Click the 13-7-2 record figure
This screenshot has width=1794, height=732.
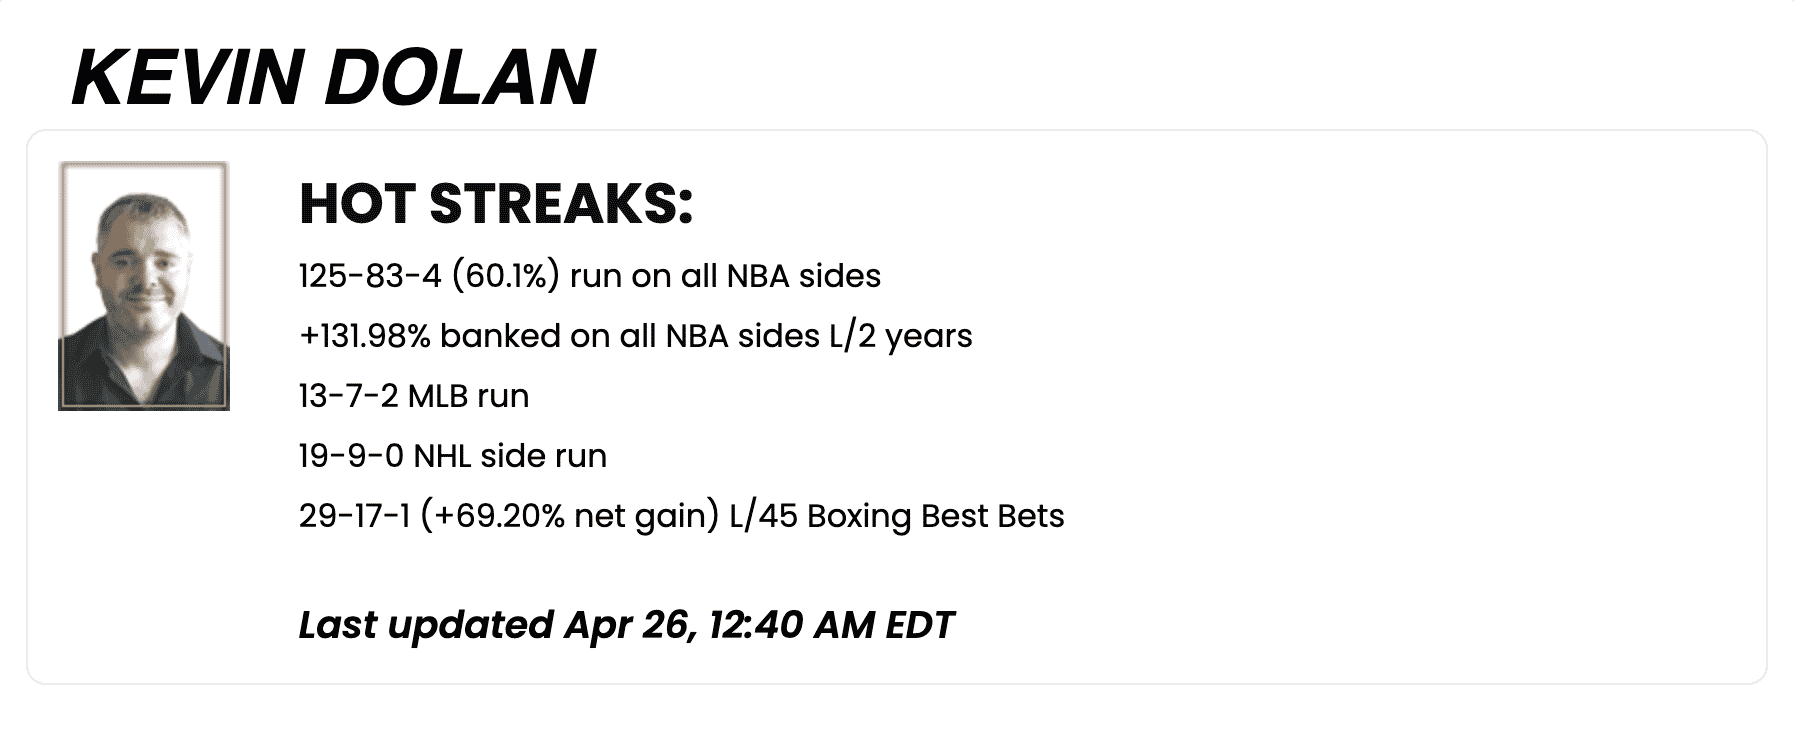click(x=348, y=396)
